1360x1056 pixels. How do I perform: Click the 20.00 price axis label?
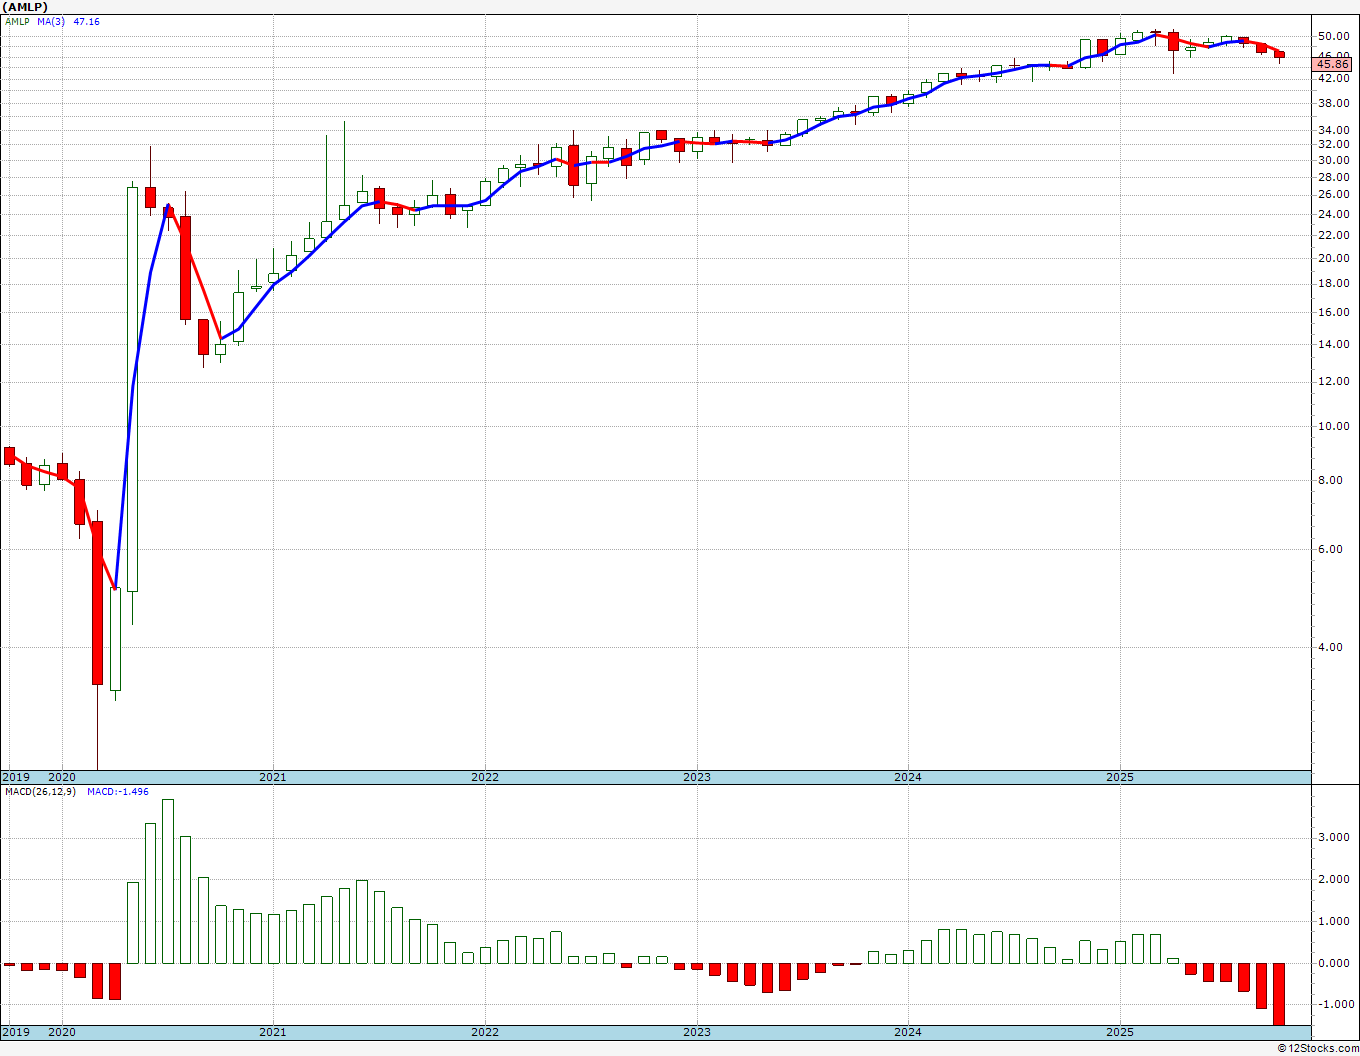1334,258
